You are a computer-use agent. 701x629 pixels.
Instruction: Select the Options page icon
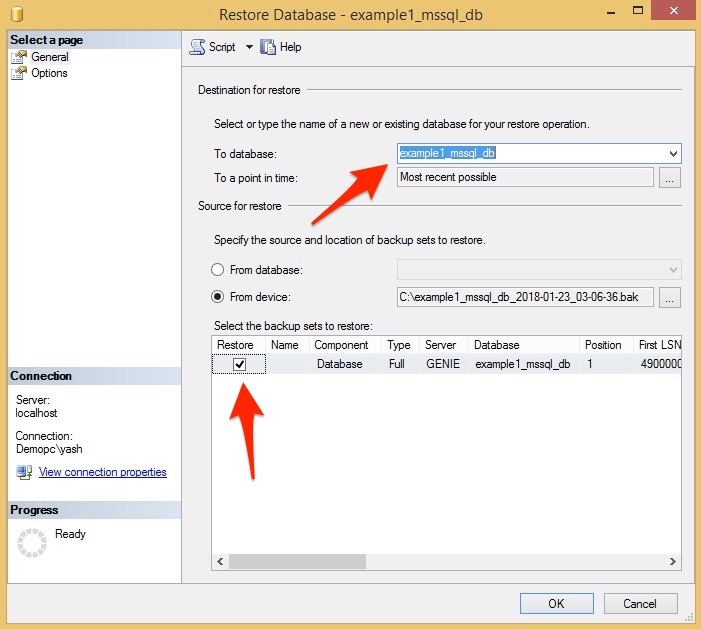19,73
